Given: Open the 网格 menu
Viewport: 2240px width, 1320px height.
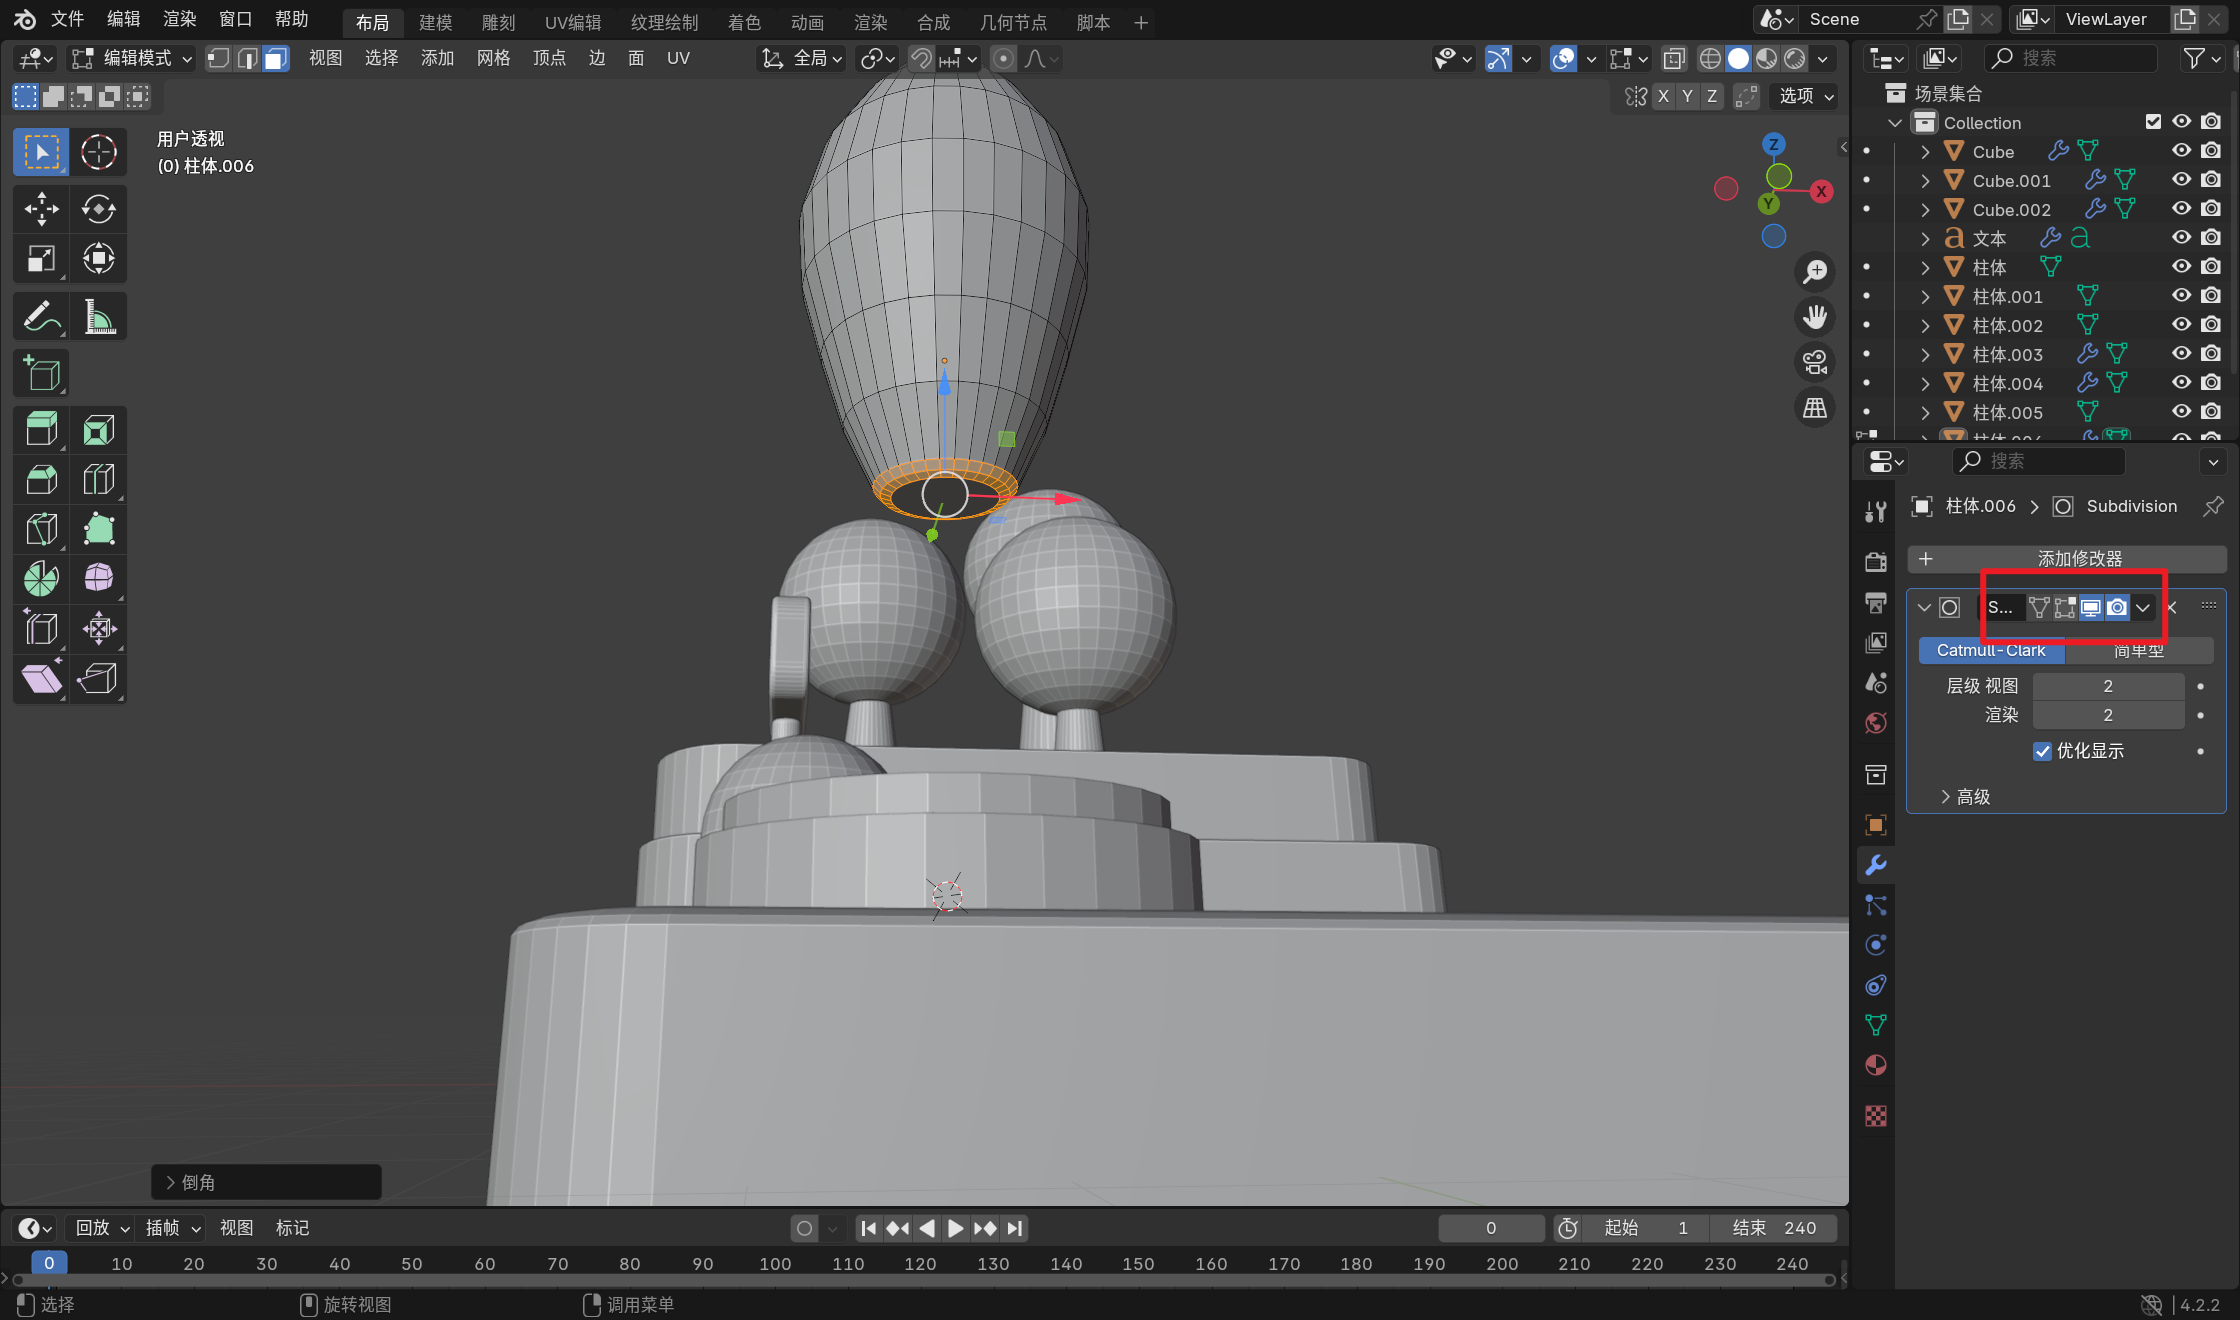Looking at the screenshot, I should pyautogui.click(x=493, y=59).
